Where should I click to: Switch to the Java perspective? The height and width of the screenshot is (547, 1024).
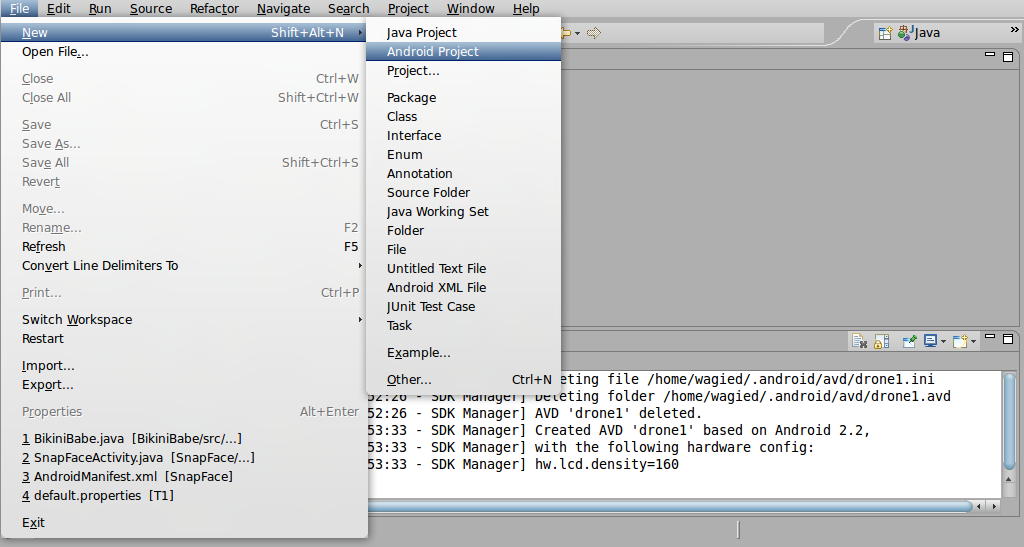[920, 33]
